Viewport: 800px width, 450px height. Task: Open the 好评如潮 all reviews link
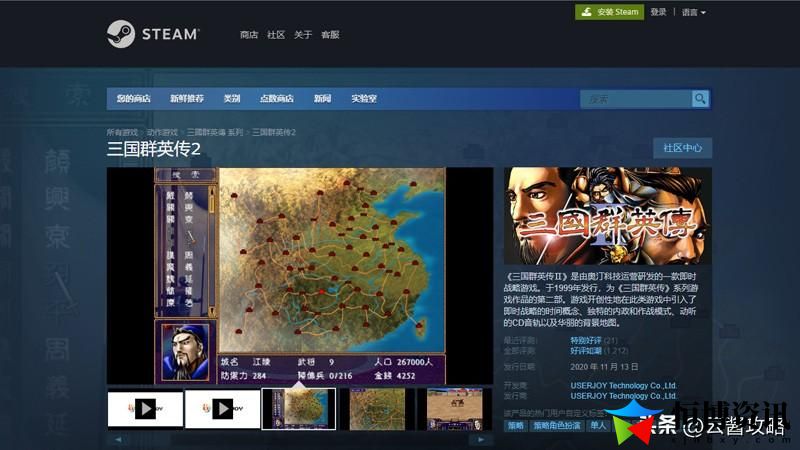(586, 351)
